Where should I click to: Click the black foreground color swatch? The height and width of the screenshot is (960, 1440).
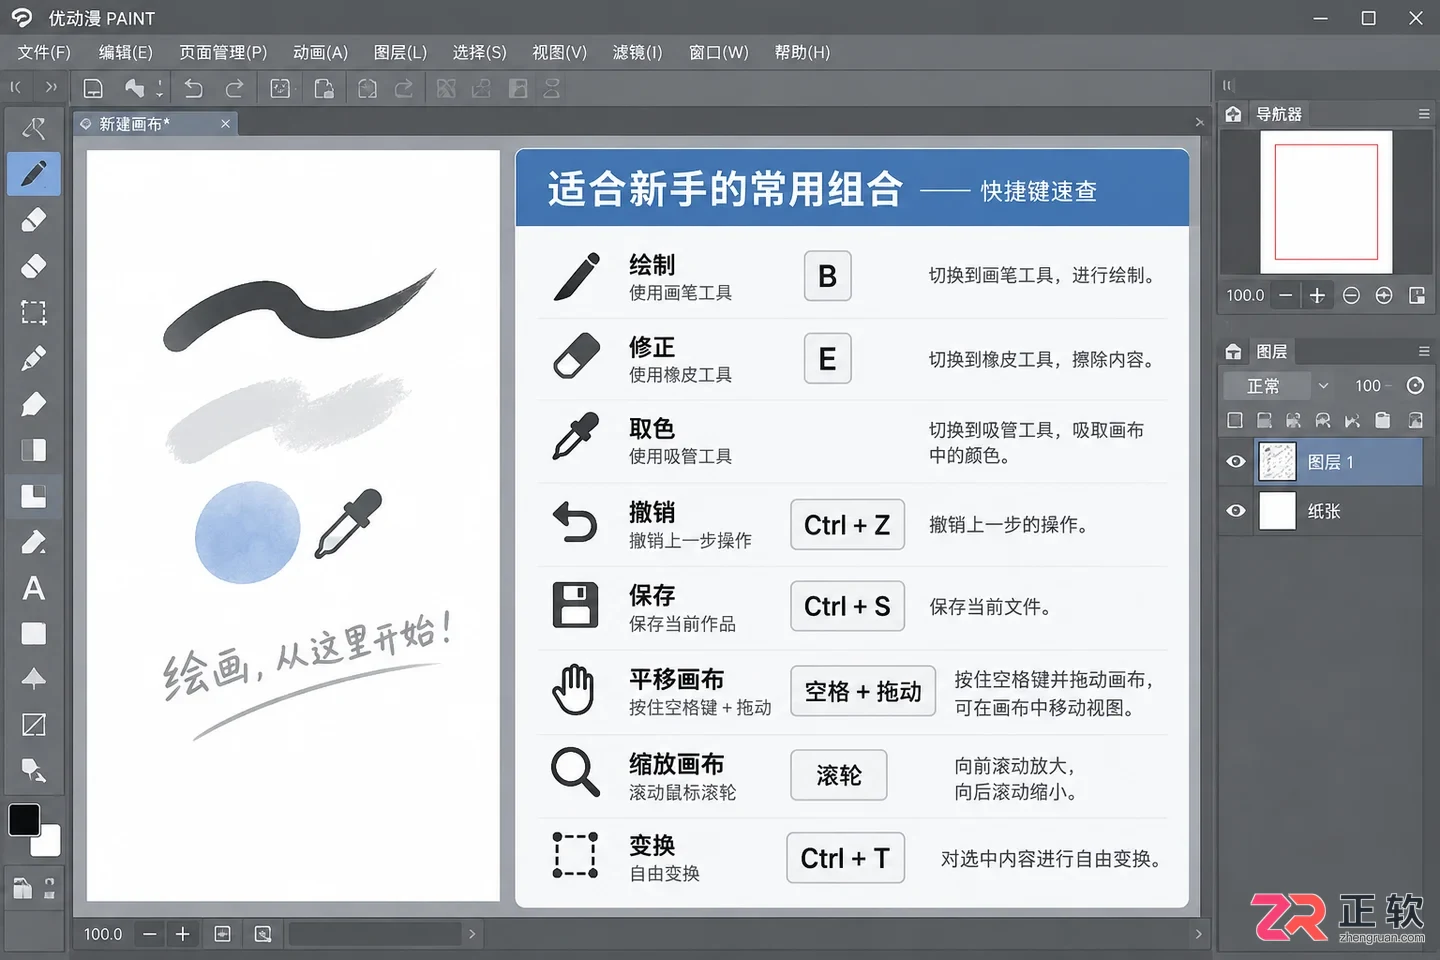24,820
